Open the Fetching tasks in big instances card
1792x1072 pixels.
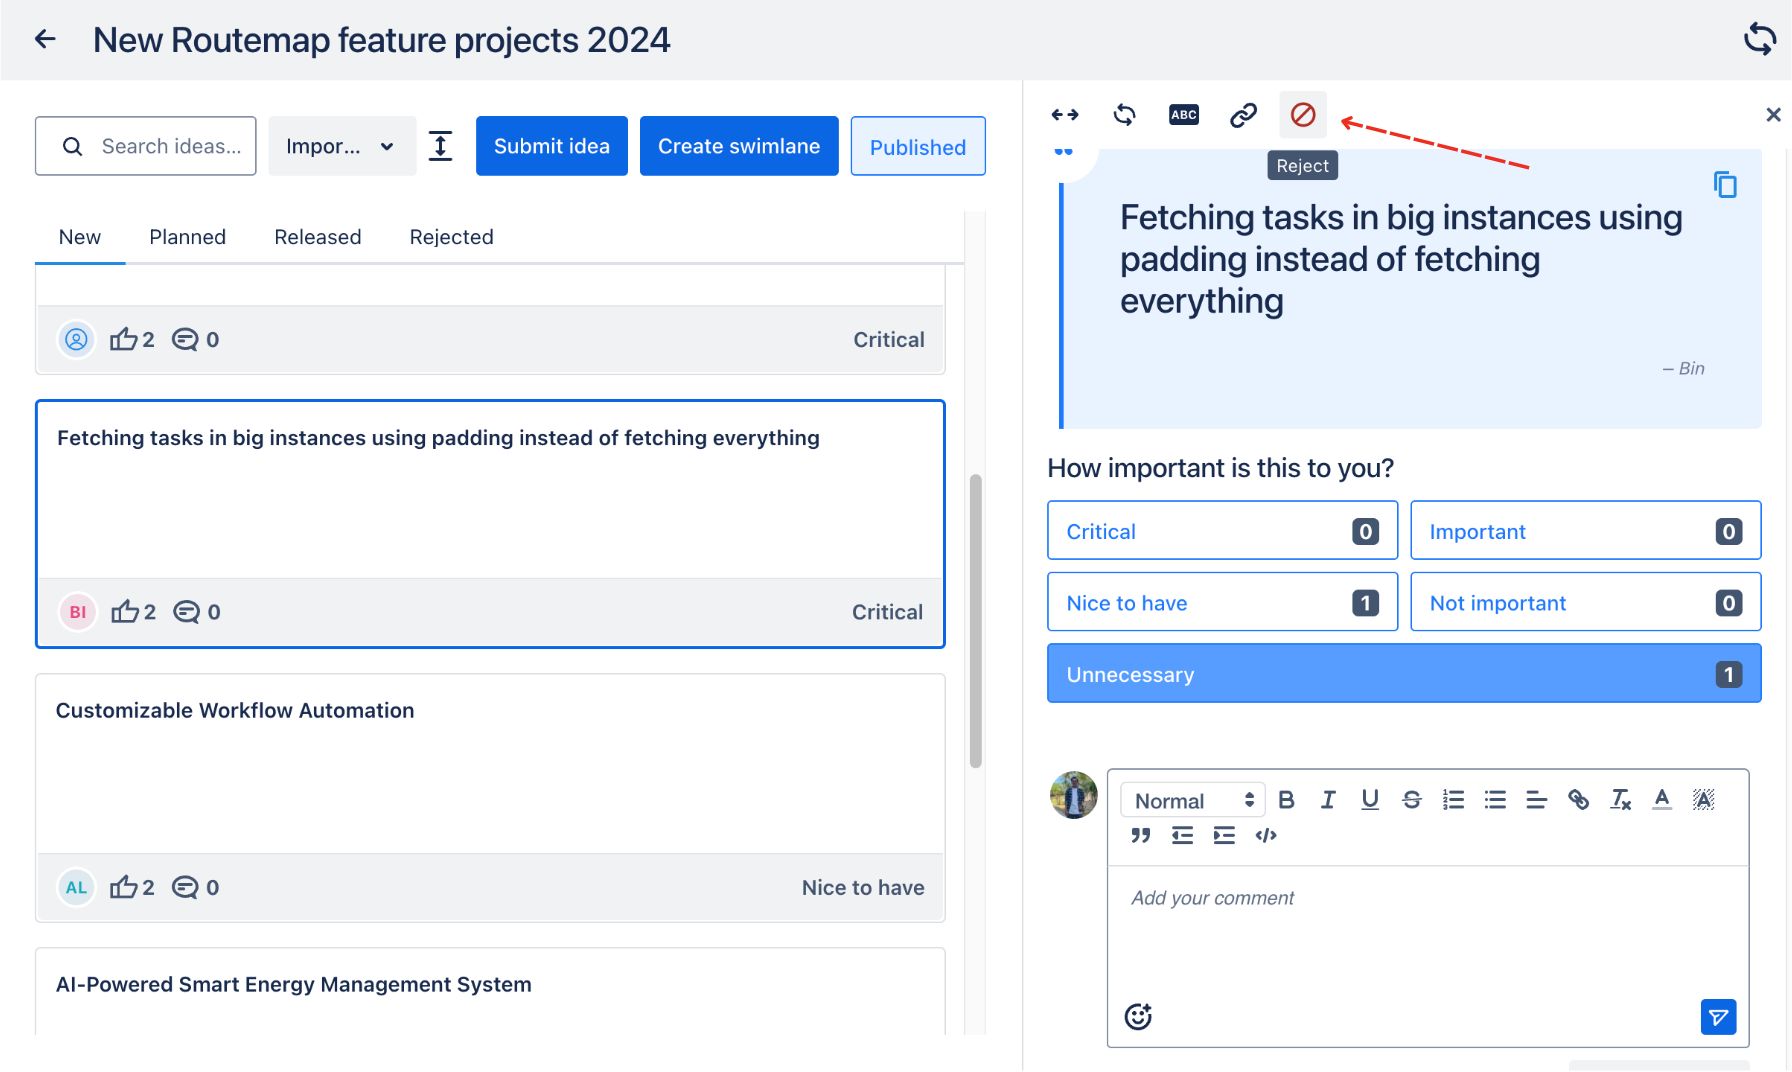(490, 524)
